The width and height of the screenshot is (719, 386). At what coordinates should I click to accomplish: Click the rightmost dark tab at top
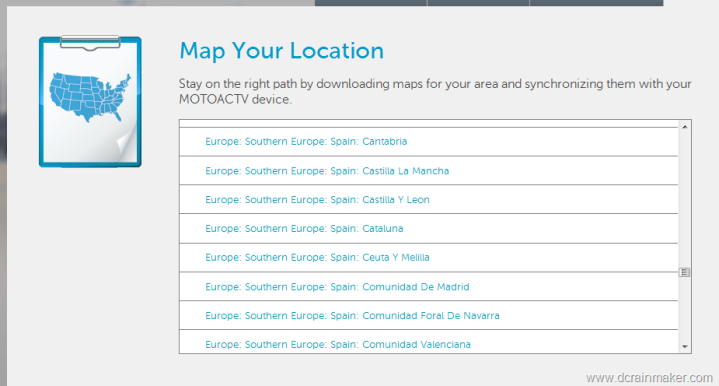[x=597, y=3]
